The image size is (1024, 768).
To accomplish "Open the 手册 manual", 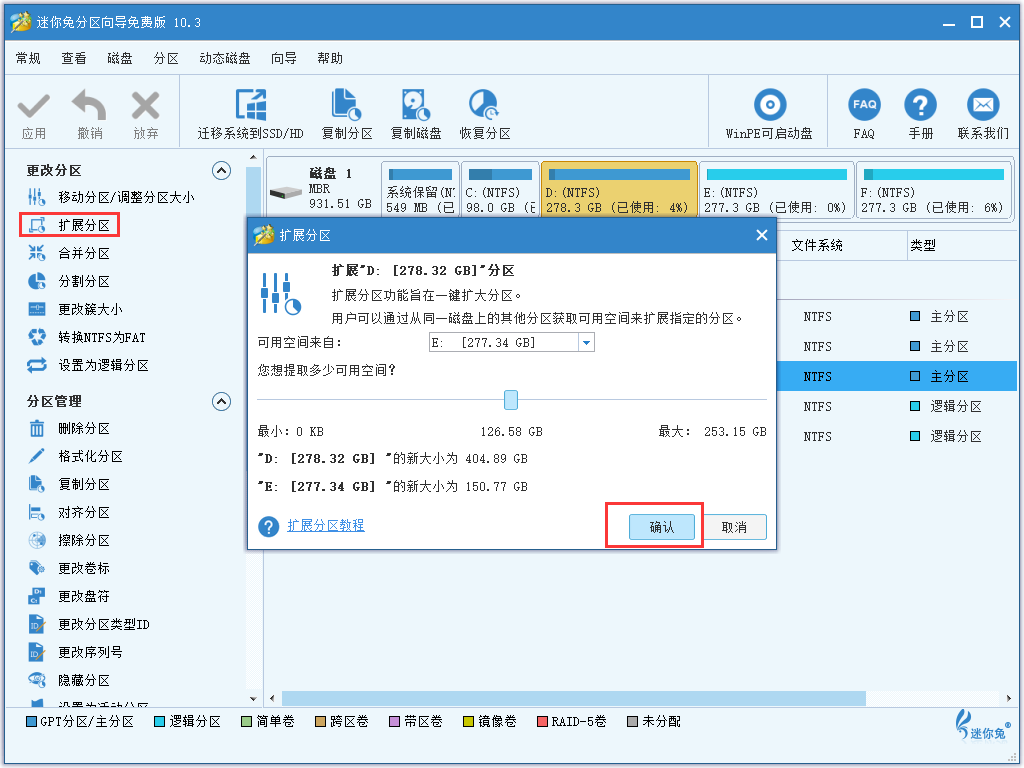I will click(x=920, y=114).
